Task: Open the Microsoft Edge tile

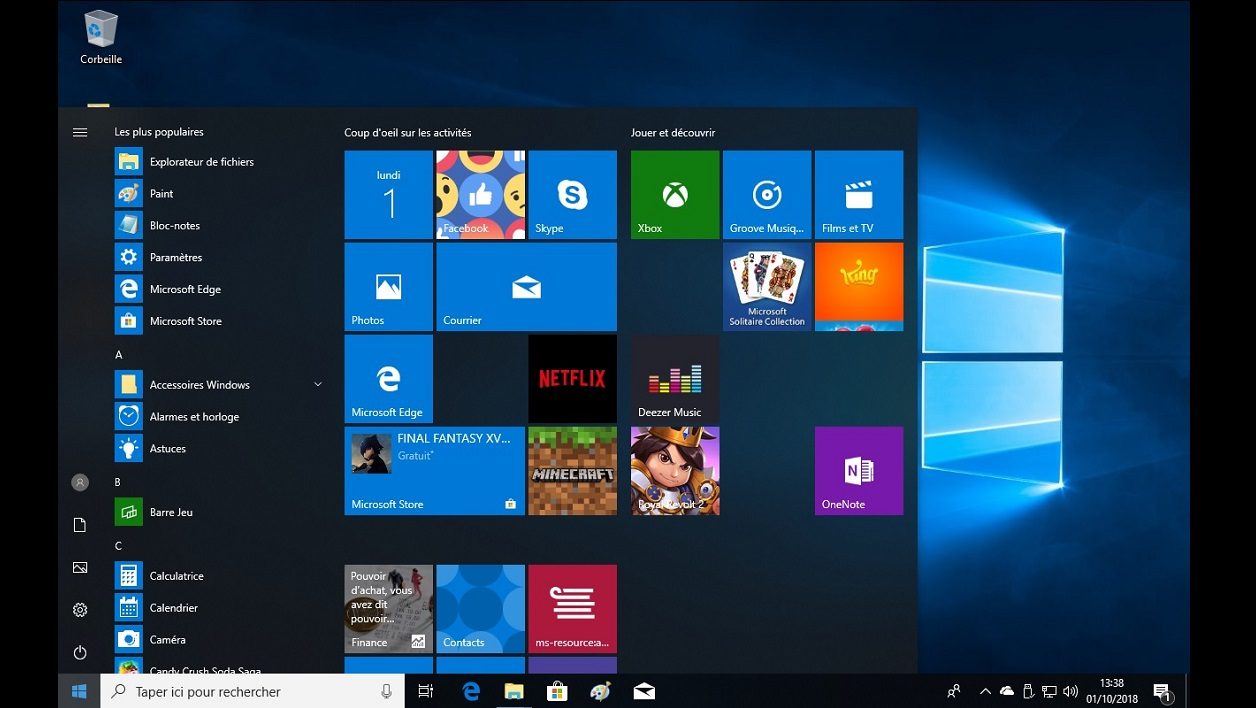Action: click(x=389, y=379)
